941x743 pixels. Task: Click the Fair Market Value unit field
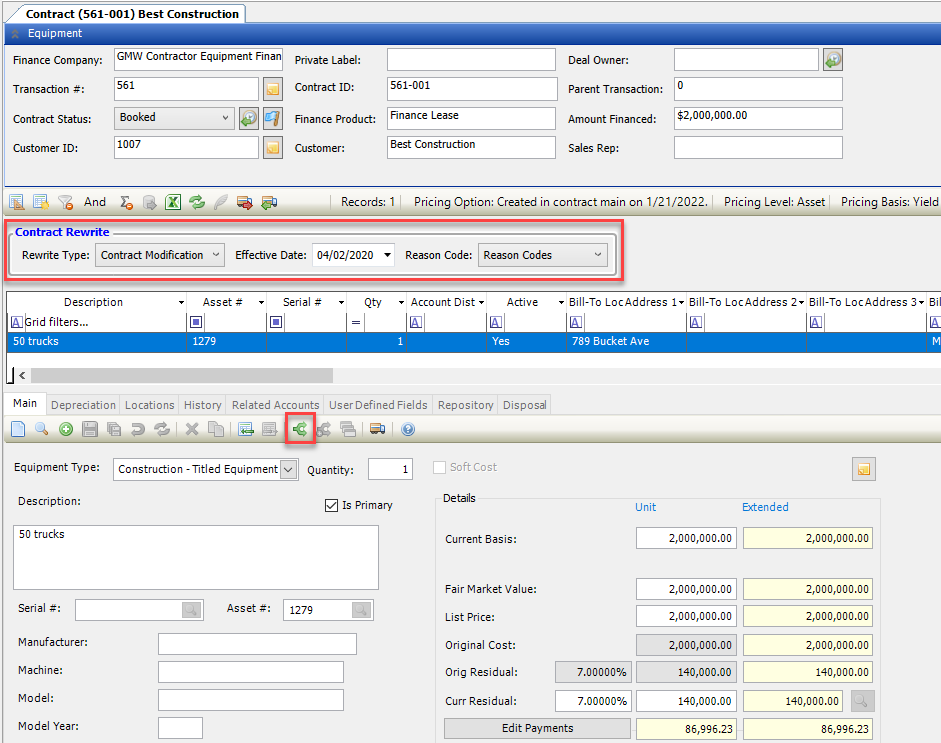tap(687, 589)
